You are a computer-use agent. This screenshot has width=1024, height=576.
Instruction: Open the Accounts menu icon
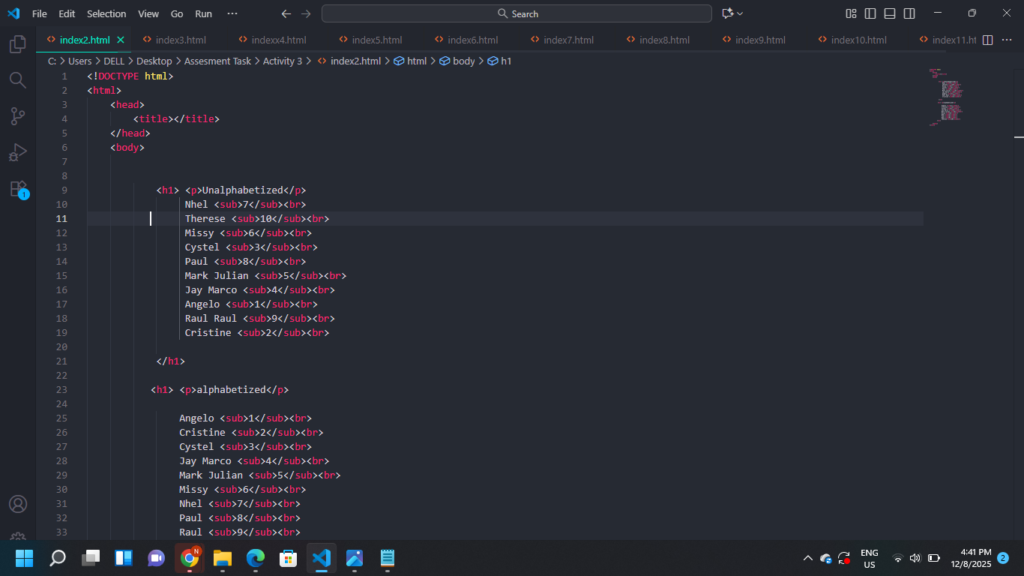17,505
